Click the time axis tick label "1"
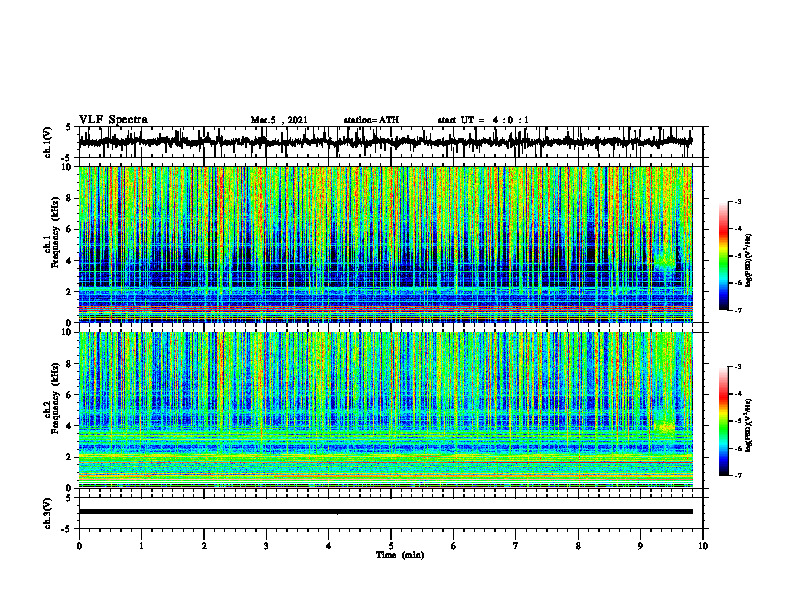This screenshot has height=612, width=792. tap(141, 546)
